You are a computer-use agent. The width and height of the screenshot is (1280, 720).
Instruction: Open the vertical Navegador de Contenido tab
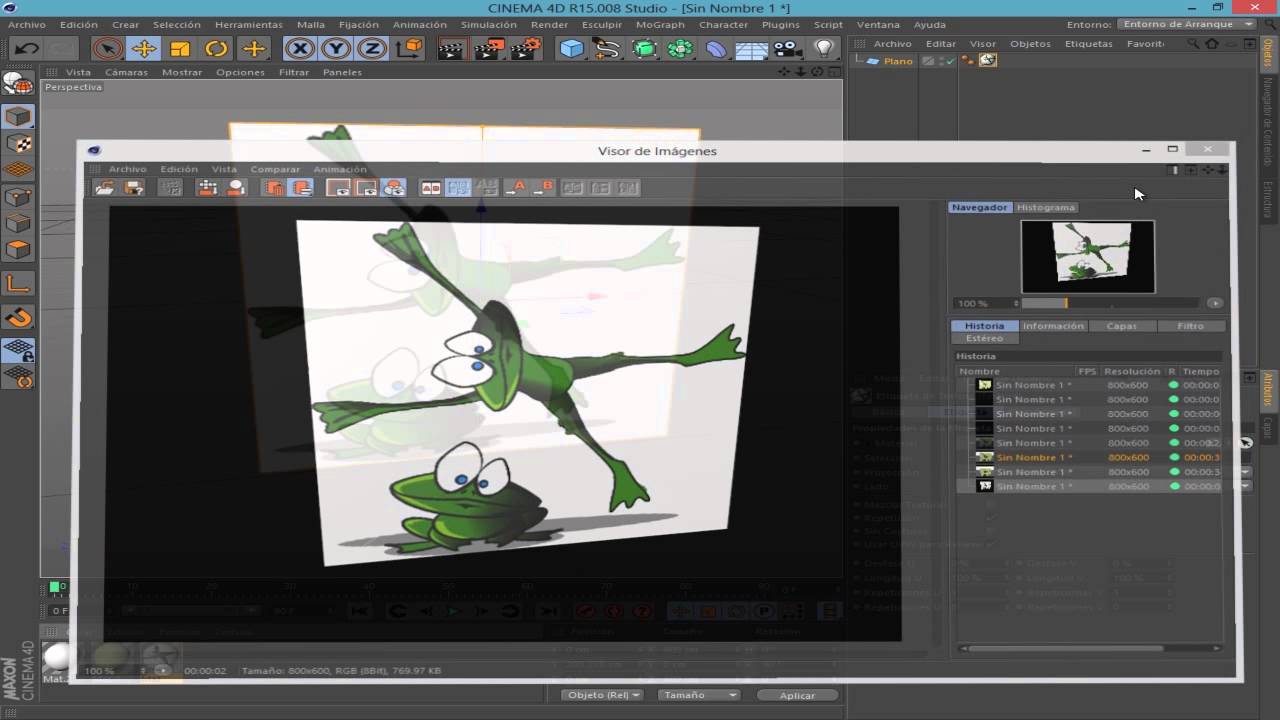click(x=1267, y=122)
